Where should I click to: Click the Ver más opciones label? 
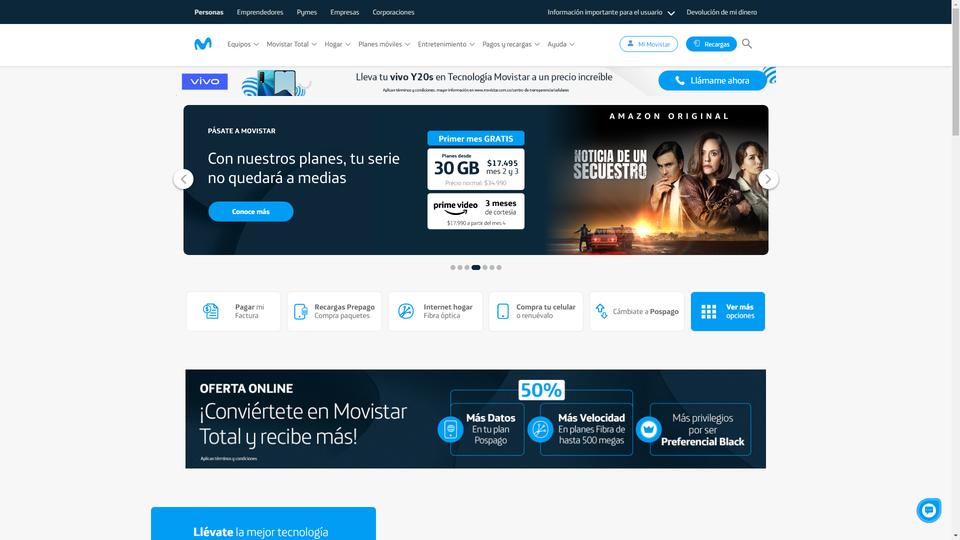point(740,311)
